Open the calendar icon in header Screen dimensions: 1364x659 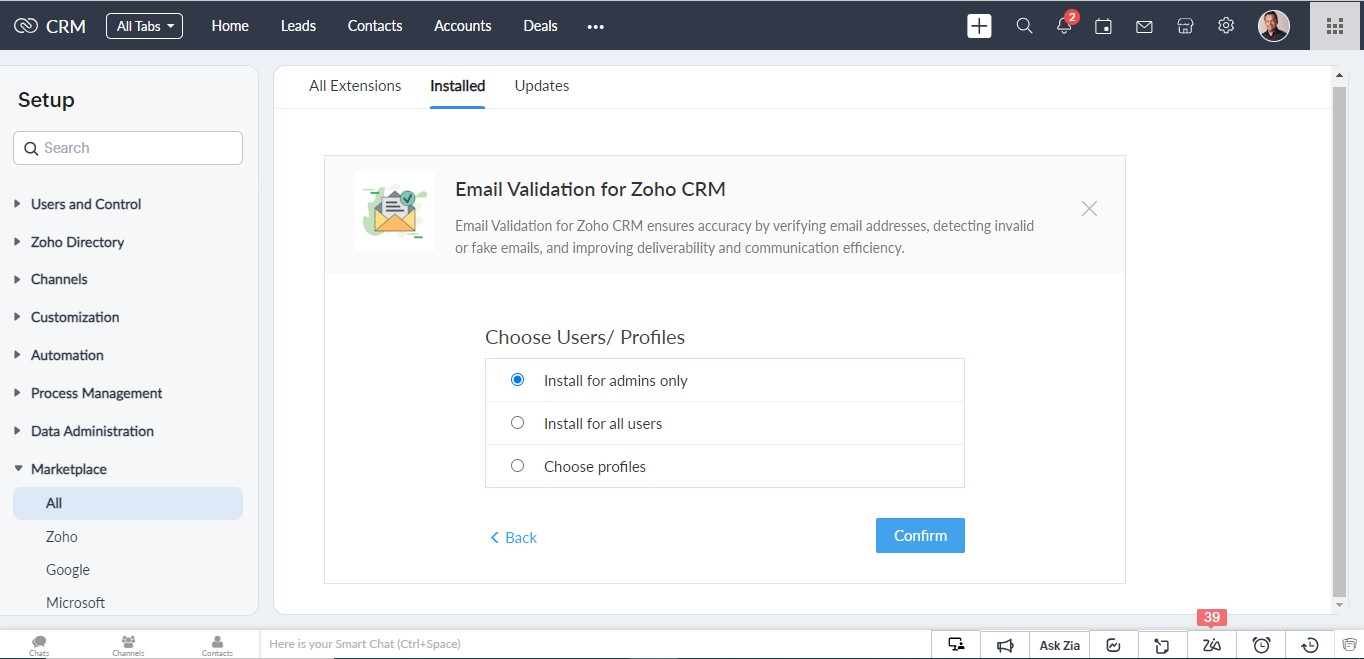pos(1104,27)
